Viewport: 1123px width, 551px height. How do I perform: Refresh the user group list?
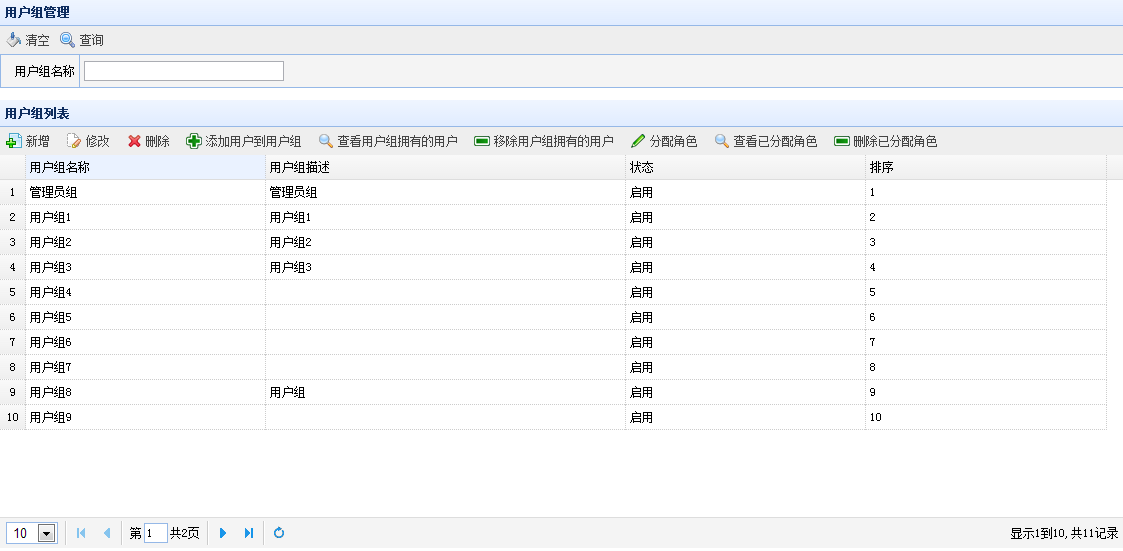click(x=279, y=533)
